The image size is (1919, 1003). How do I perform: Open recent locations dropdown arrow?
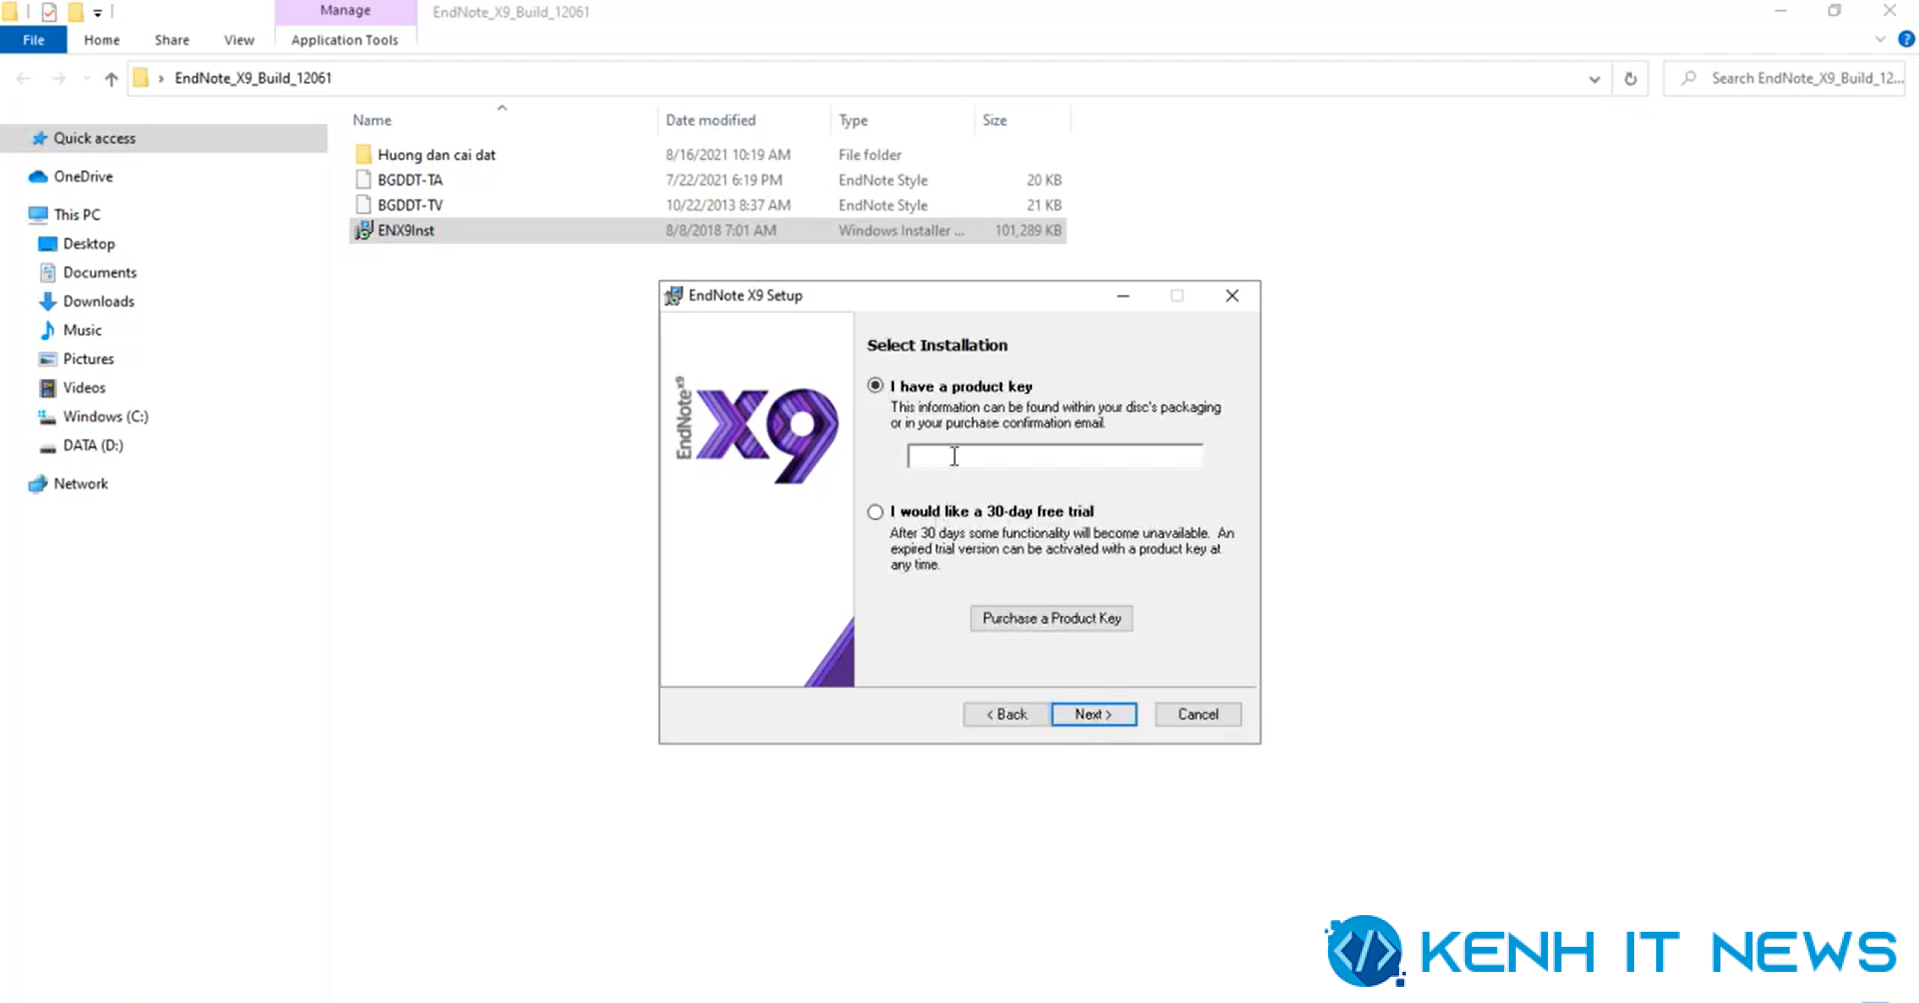[86, 78]
